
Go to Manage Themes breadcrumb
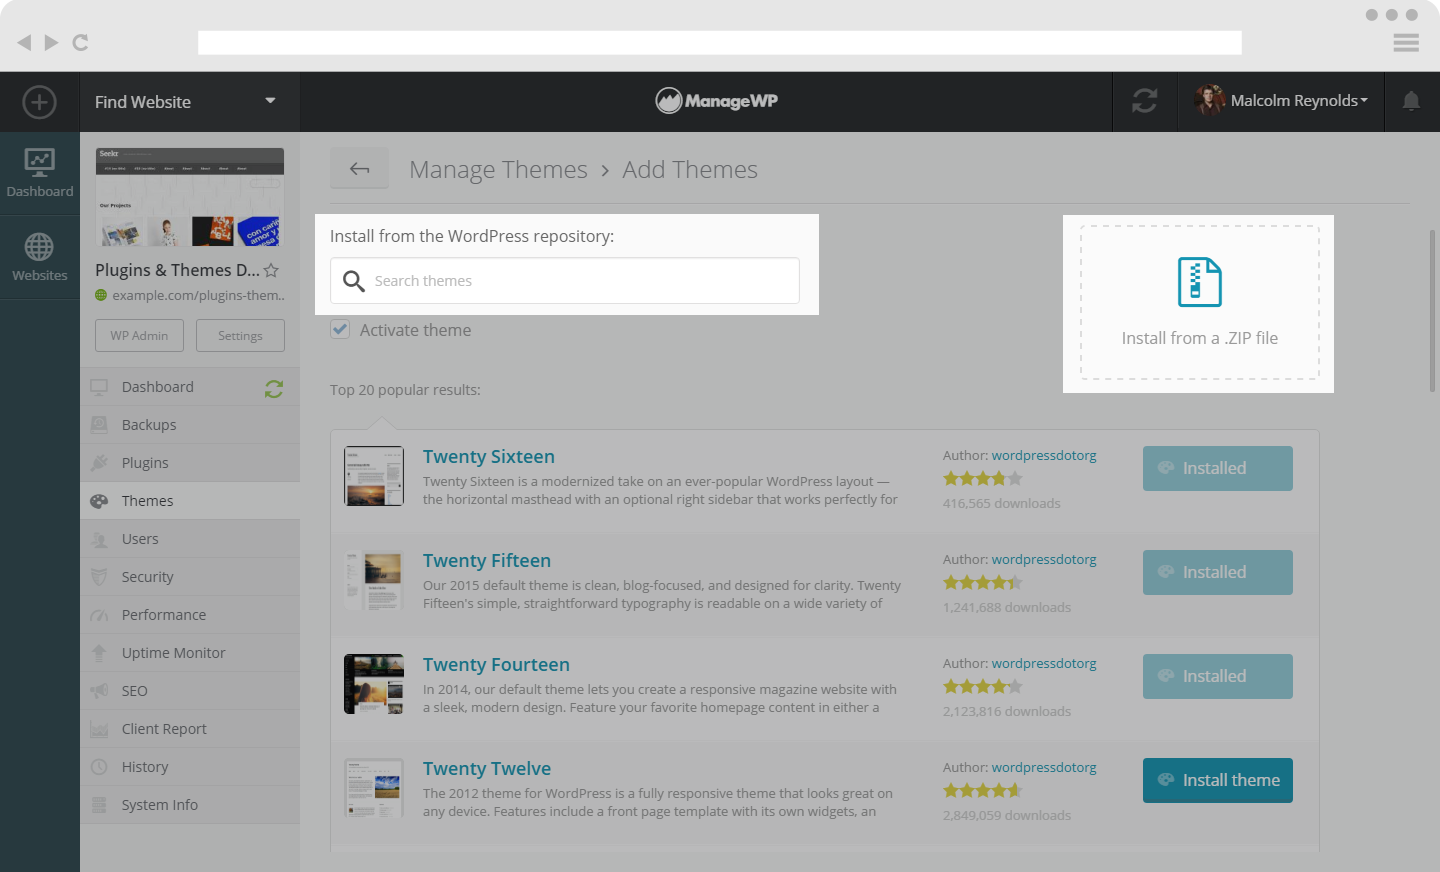(x=498, y=170)
